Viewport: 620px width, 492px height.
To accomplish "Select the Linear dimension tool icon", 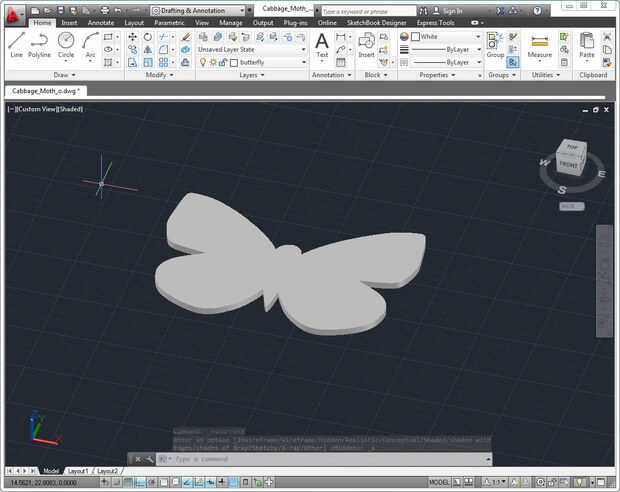I will (x=340, y=37).
